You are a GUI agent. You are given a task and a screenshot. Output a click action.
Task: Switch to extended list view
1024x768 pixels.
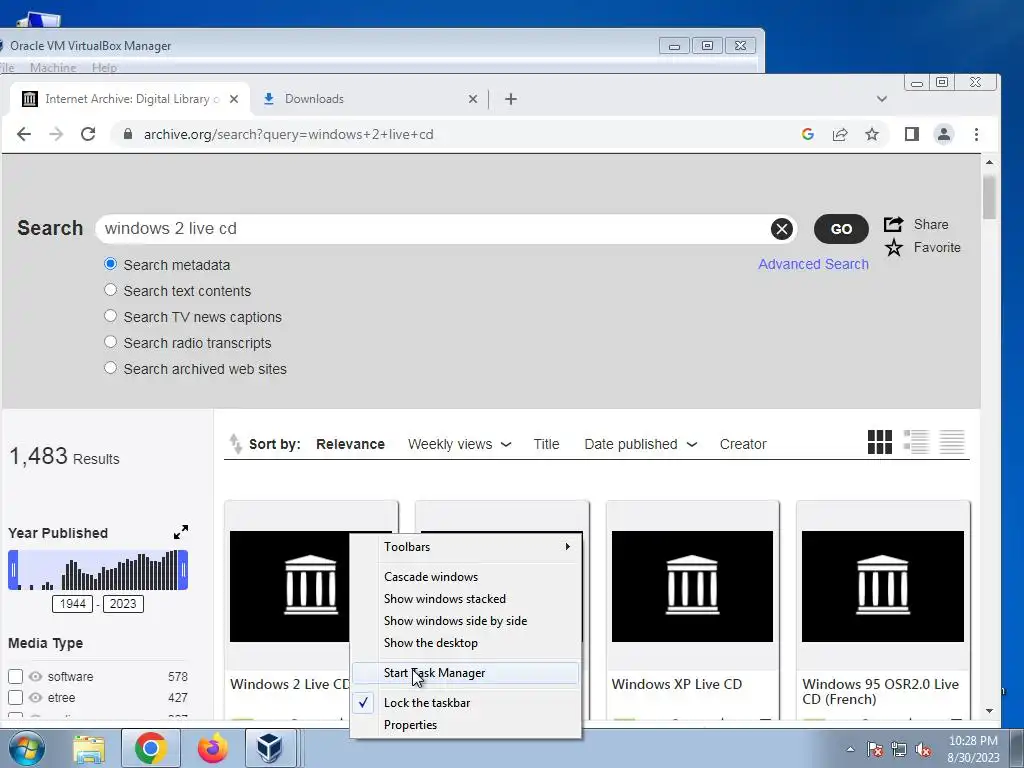point(916,442)
